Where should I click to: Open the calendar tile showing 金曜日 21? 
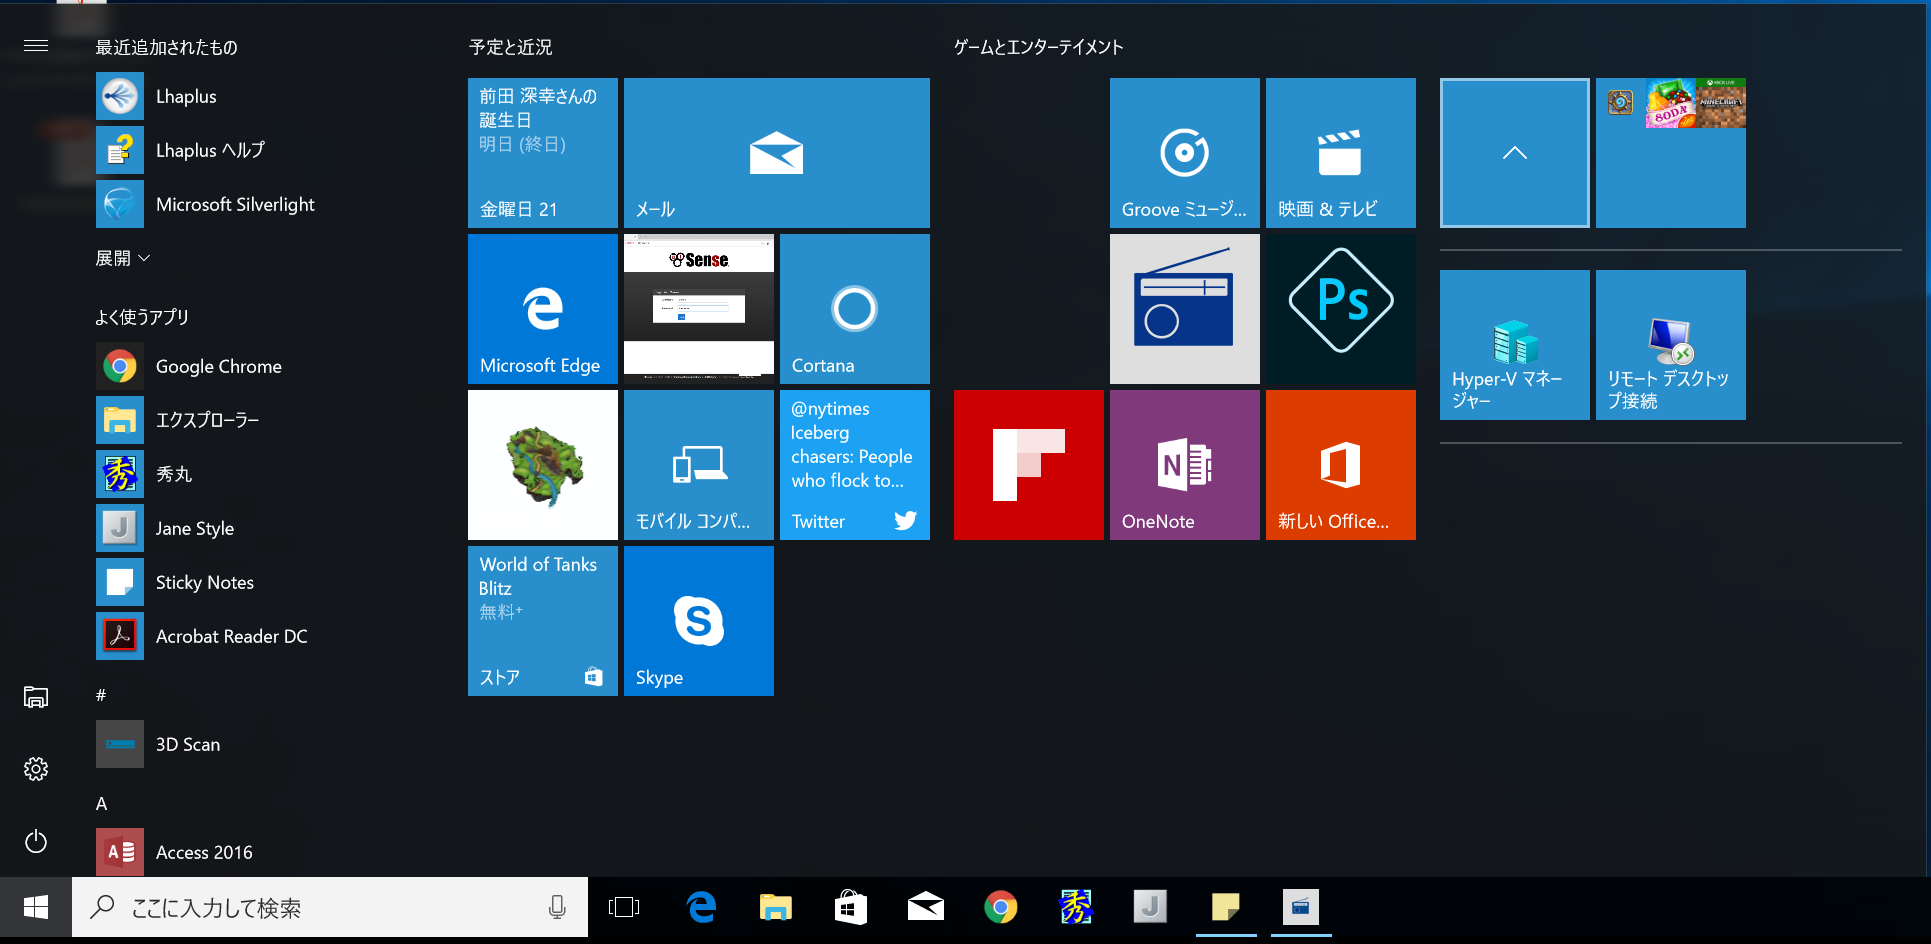(x=543, y=153)
